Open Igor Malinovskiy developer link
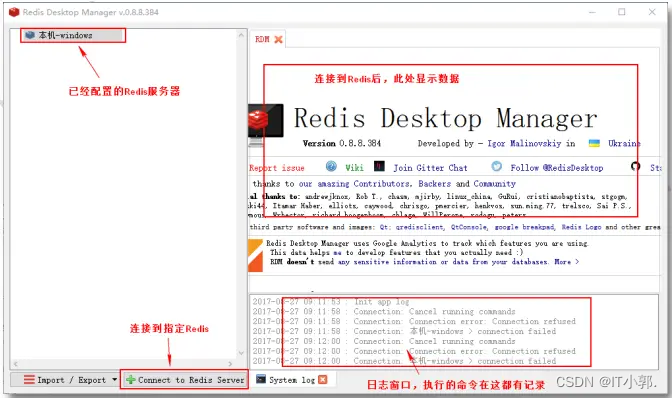Image resolution: width=672 pixels, height=398 pixels. tap(524, 144)
